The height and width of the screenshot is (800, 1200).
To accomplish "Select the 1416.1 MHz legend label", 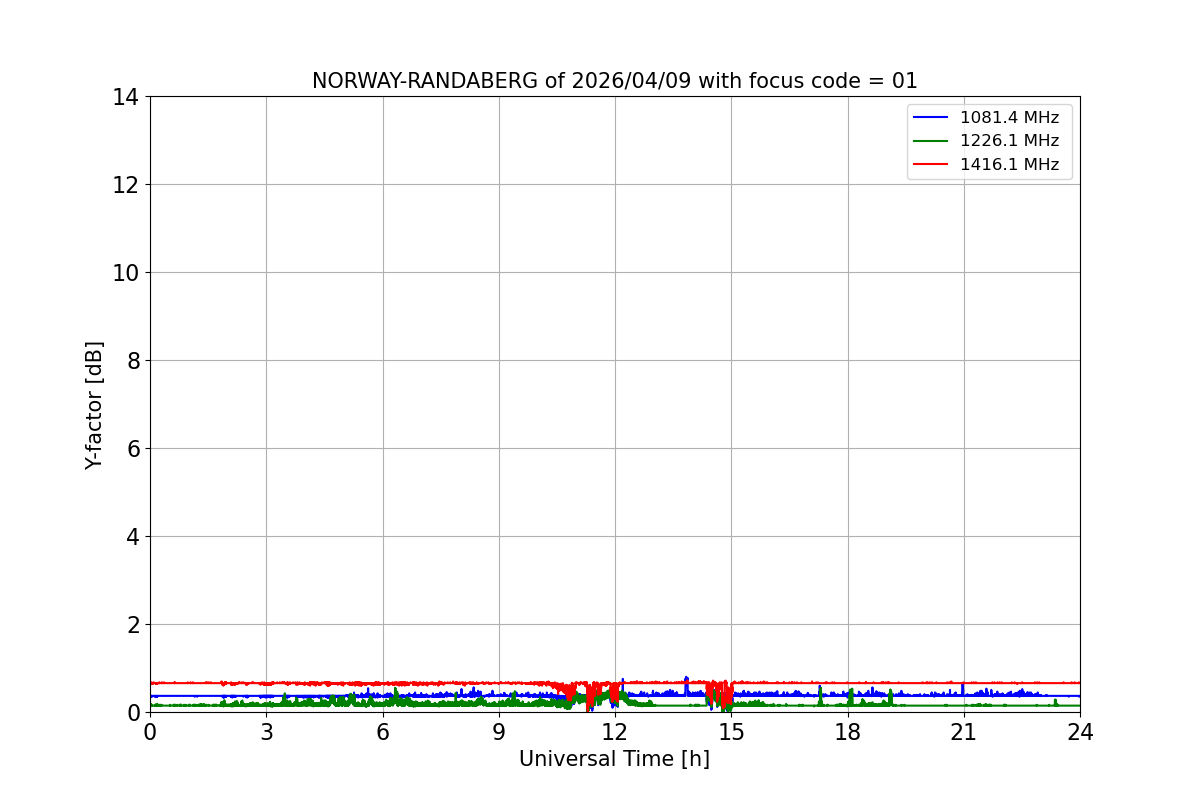I will (x=1009, y=164).
